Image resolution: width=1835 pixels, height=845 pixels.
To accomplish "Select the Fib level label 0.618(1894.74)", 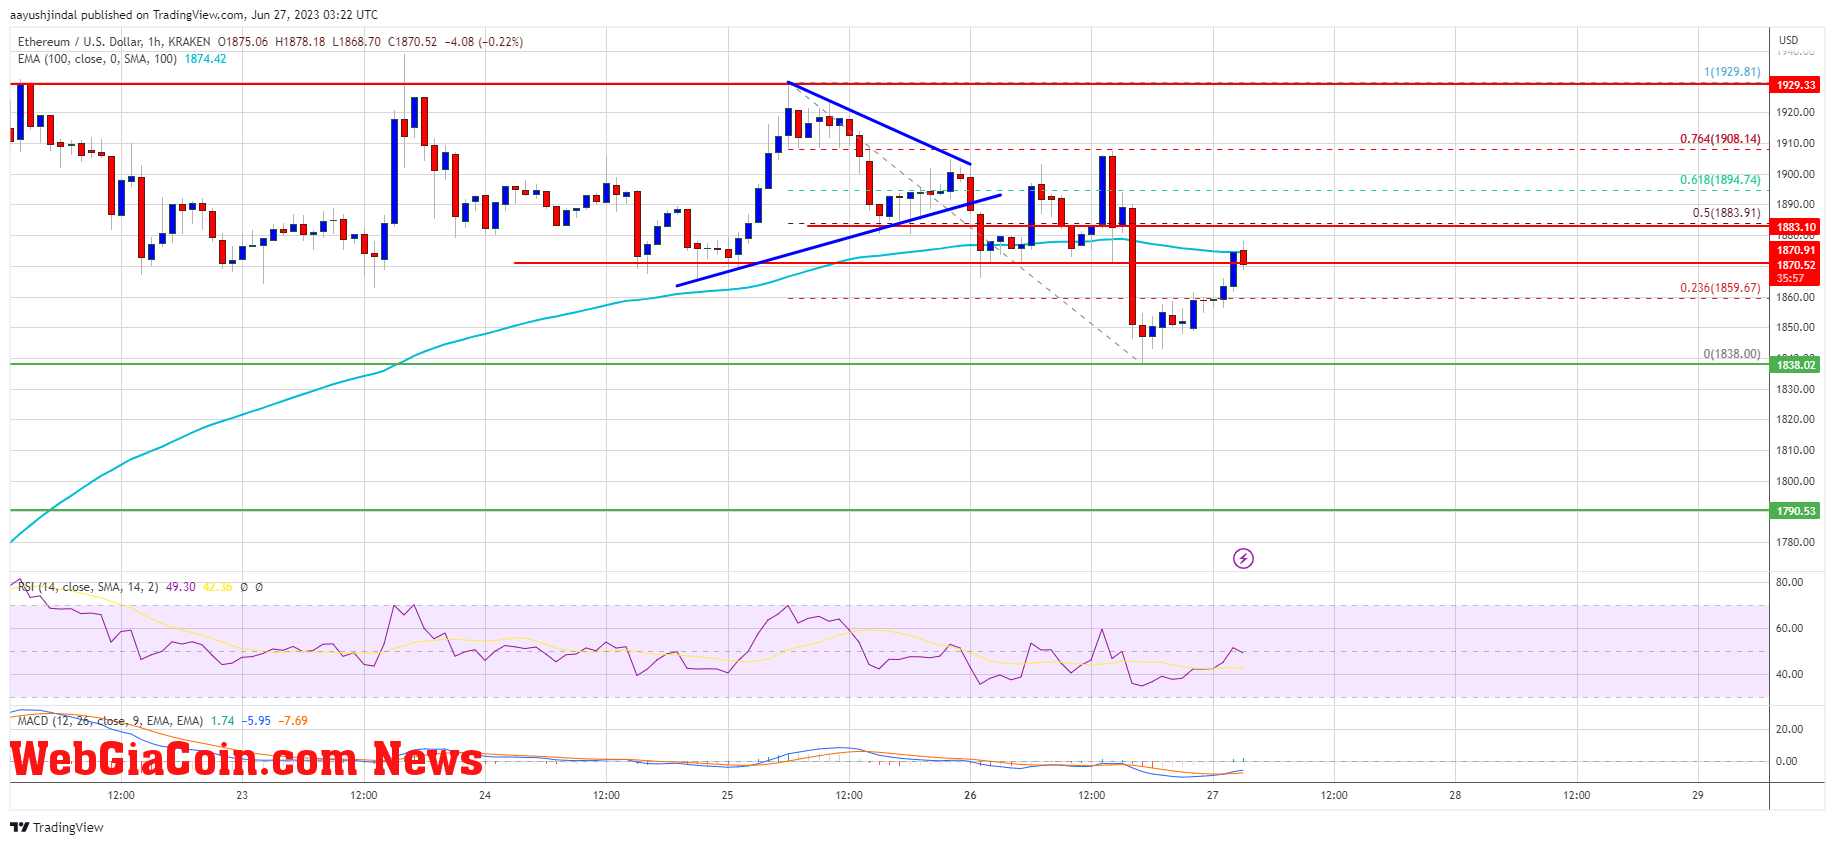I will click(1720, 180).
